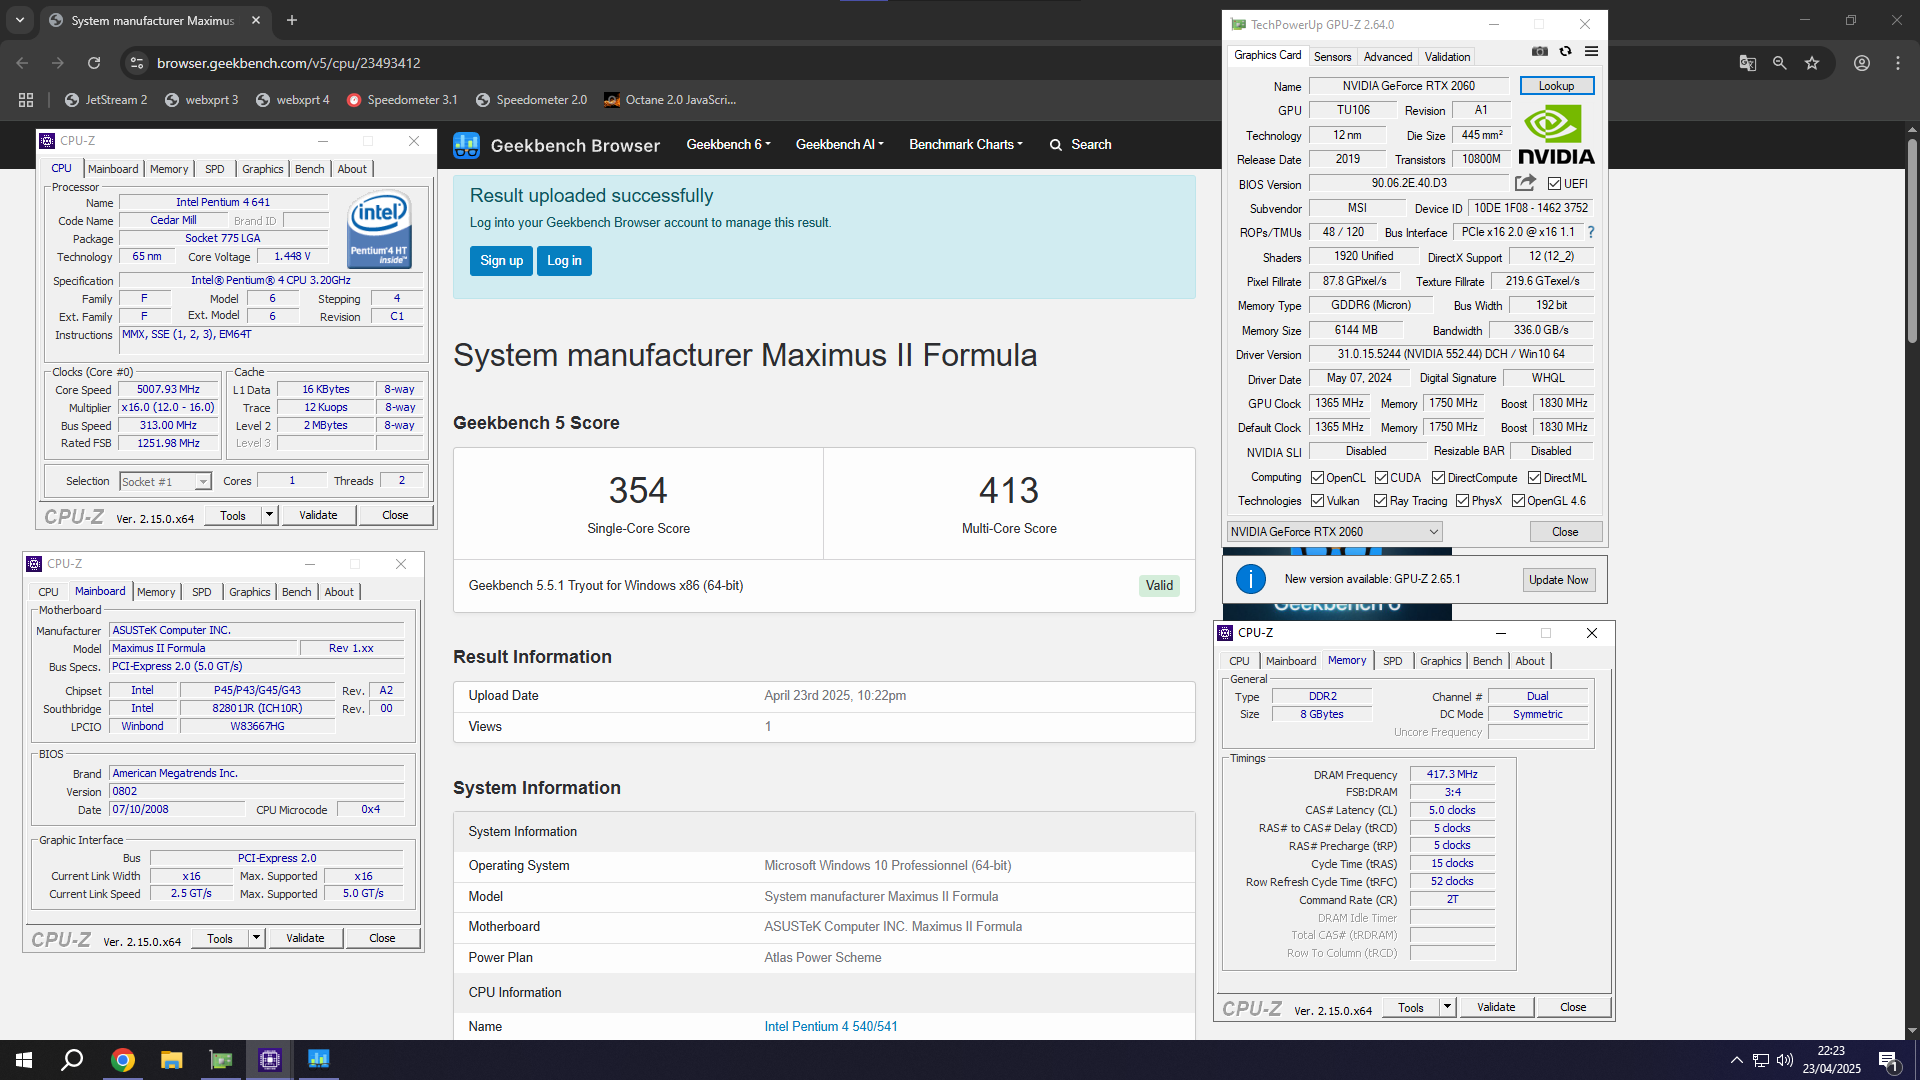Open the Chrome tab search chevron
This screenshot has width=1920, height=1080.
20,20
